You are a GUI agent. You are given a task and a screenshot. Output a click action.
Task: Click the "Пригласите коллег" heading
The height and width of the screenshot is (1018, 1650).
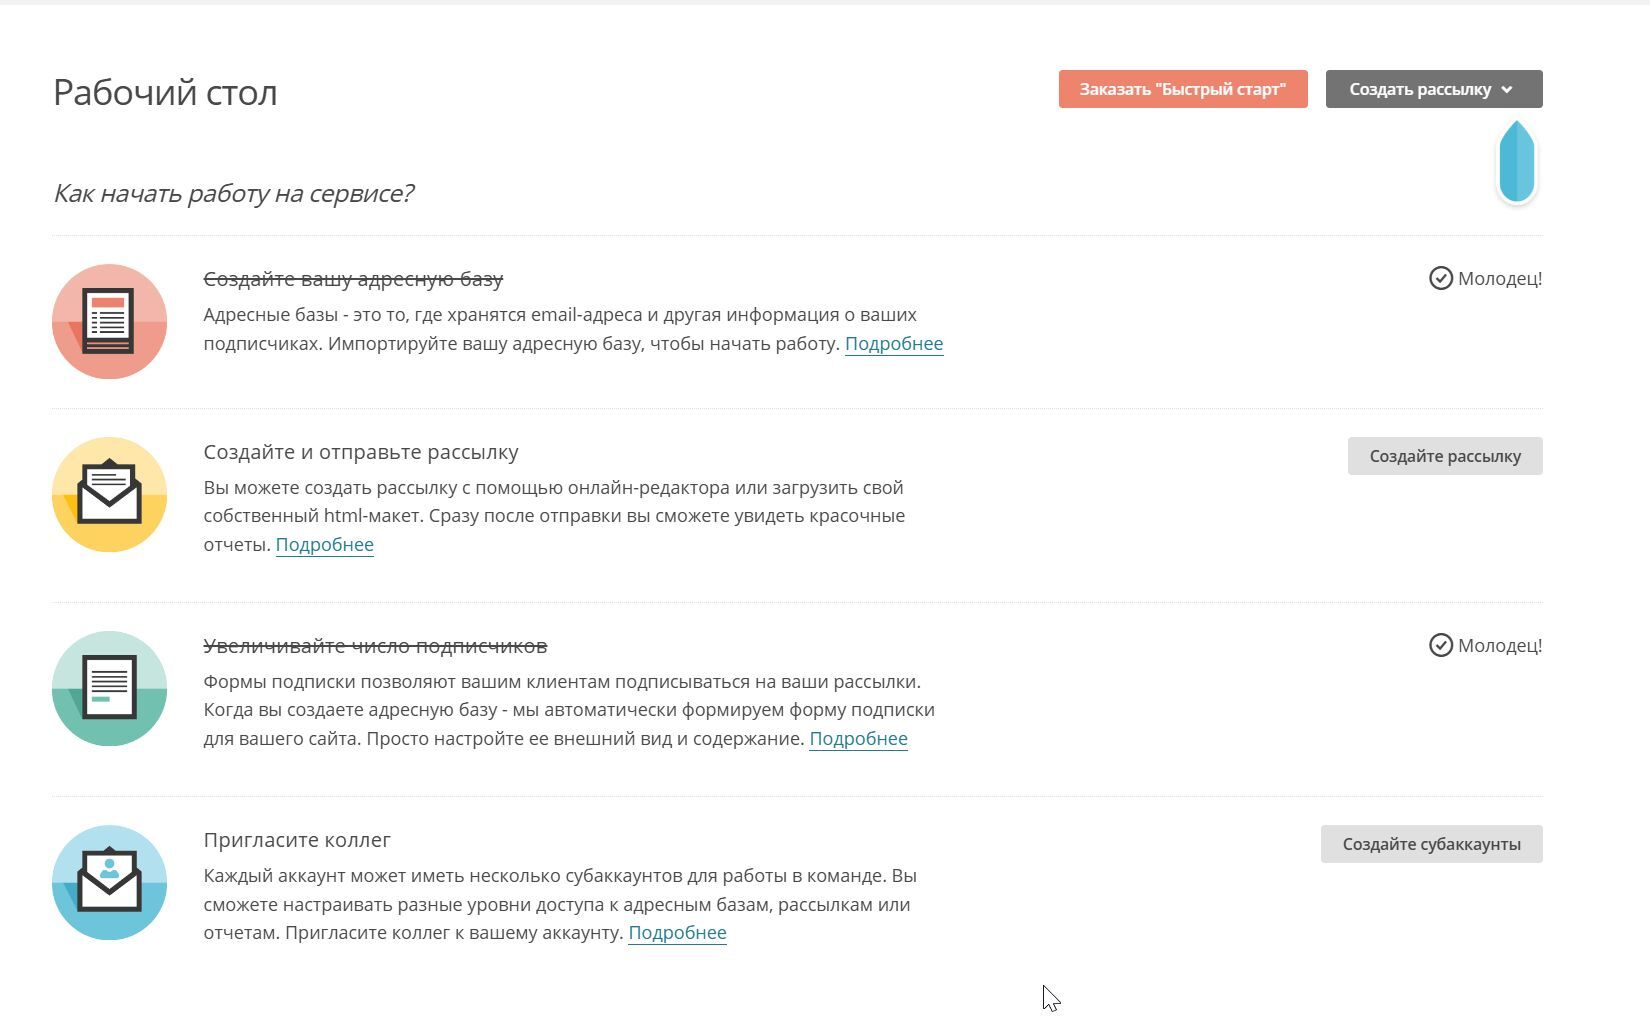297,840
